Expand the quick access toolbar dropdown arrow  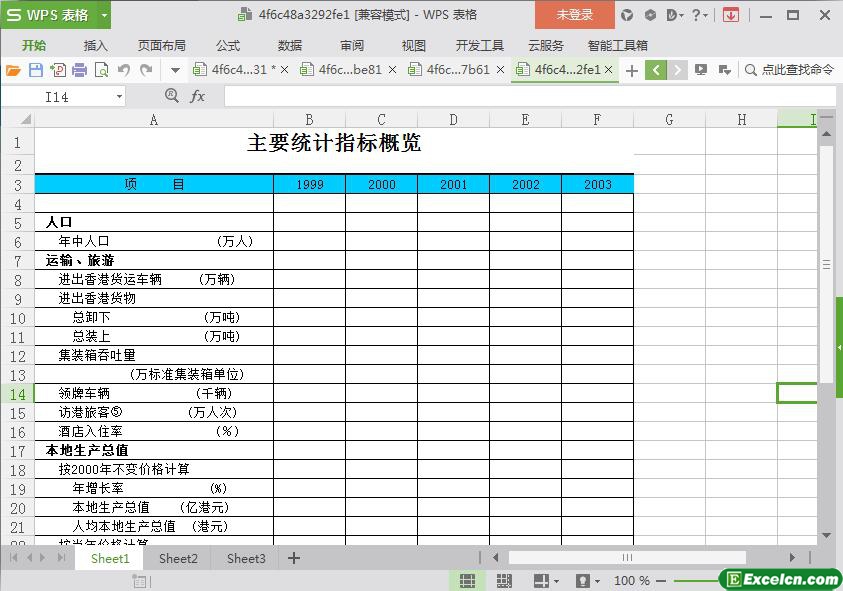(x=175, y=70)
